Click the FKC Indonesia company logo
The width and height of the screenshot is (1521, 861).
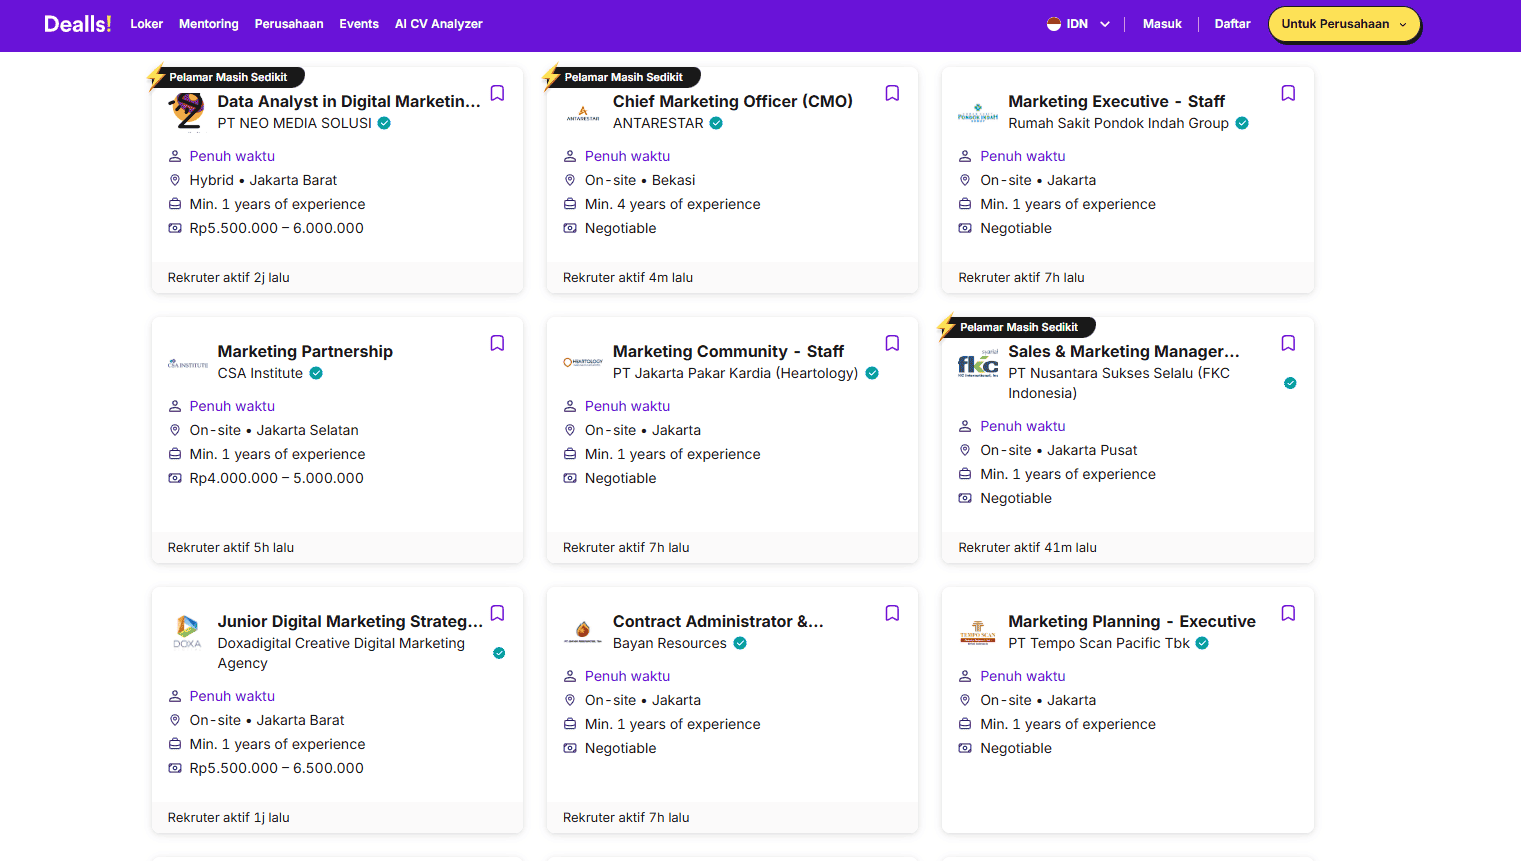[978, 363]
